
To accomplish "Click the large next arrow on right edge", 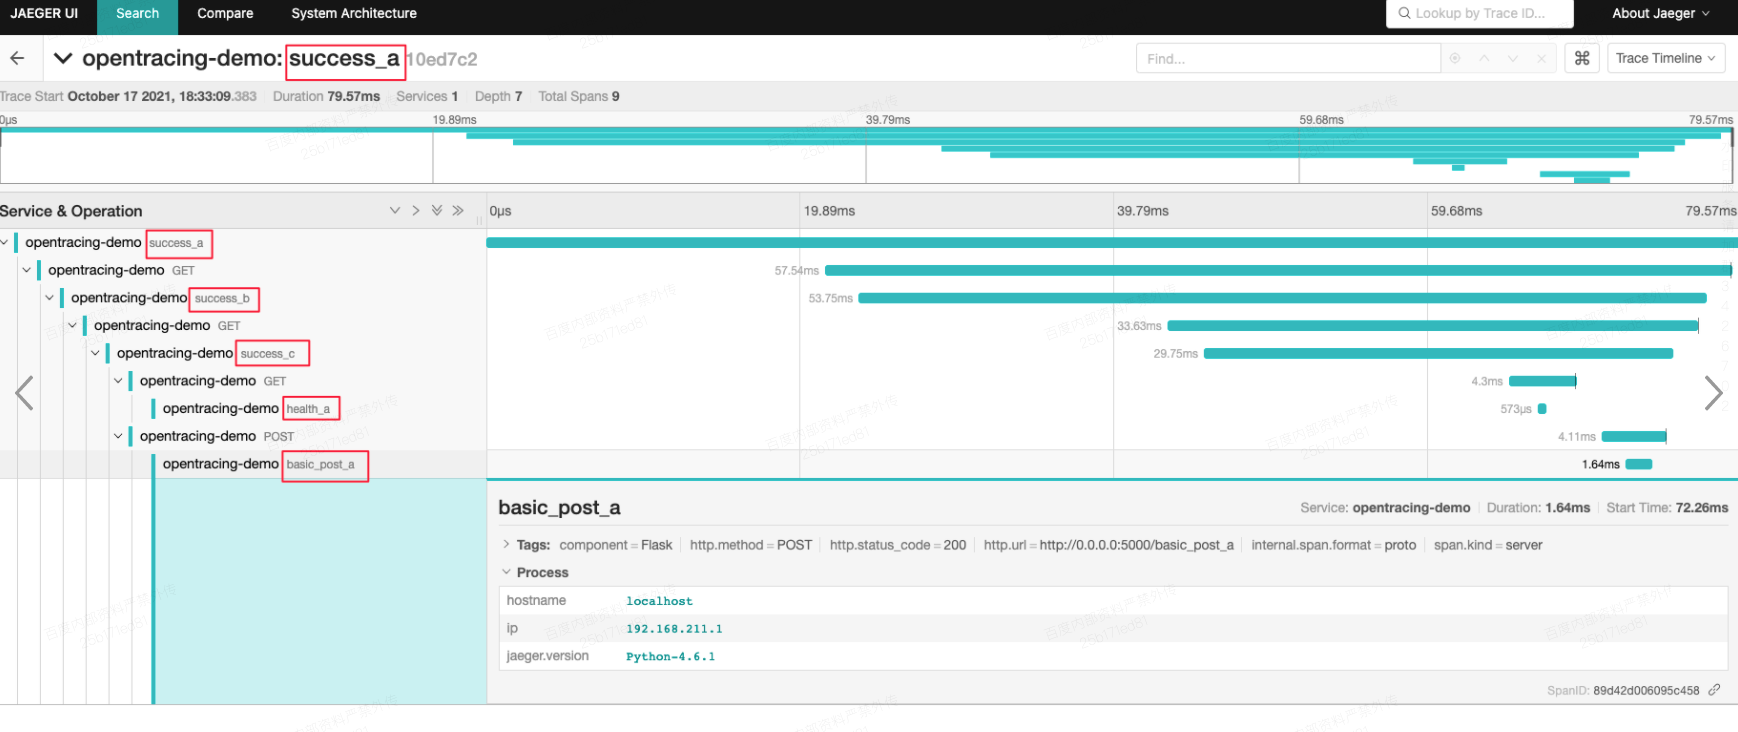I will pos(1713,393).
